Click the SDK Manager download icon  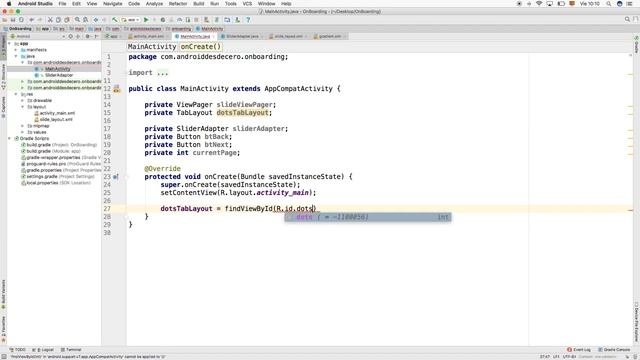click(x=237, y=20)
